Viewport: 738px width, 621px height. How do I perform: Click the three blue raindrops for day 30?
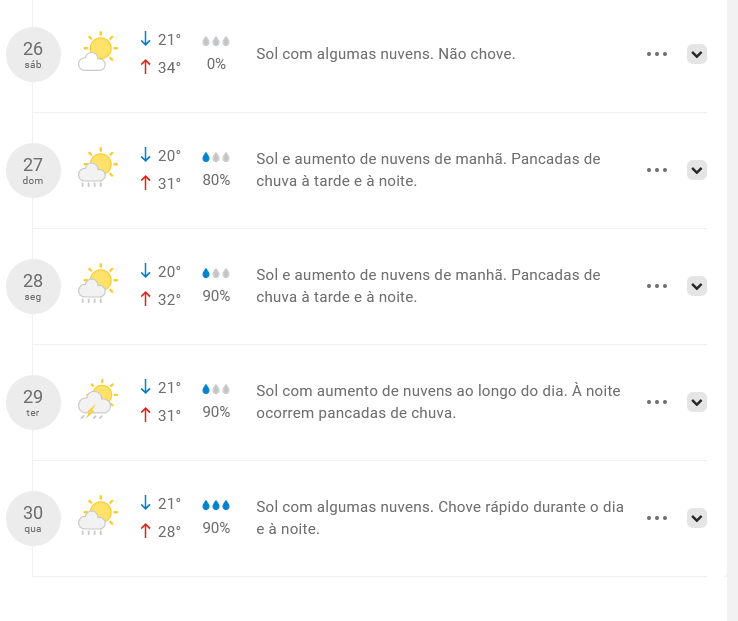216,505
